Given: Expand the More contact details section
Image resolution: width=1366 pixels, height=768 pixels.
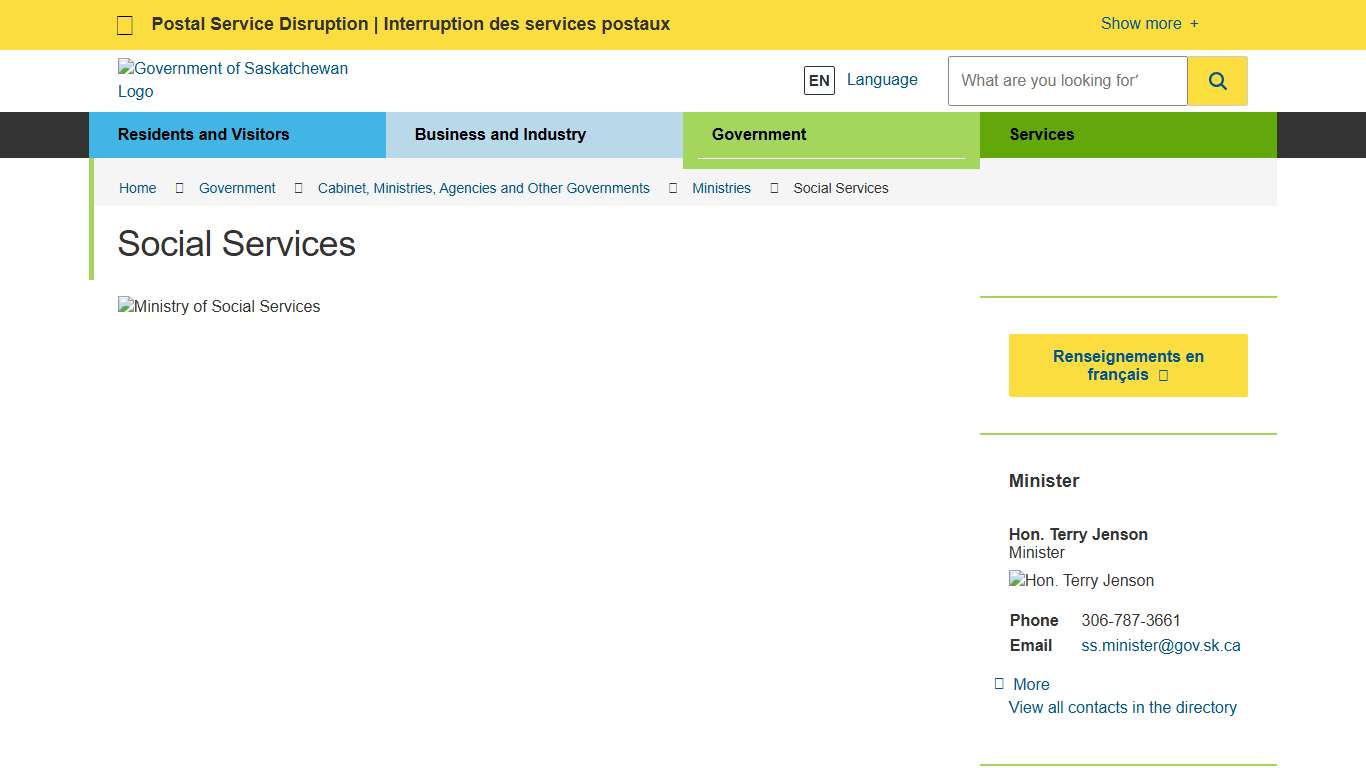Looking at the screenshot, I should 1023,684.
